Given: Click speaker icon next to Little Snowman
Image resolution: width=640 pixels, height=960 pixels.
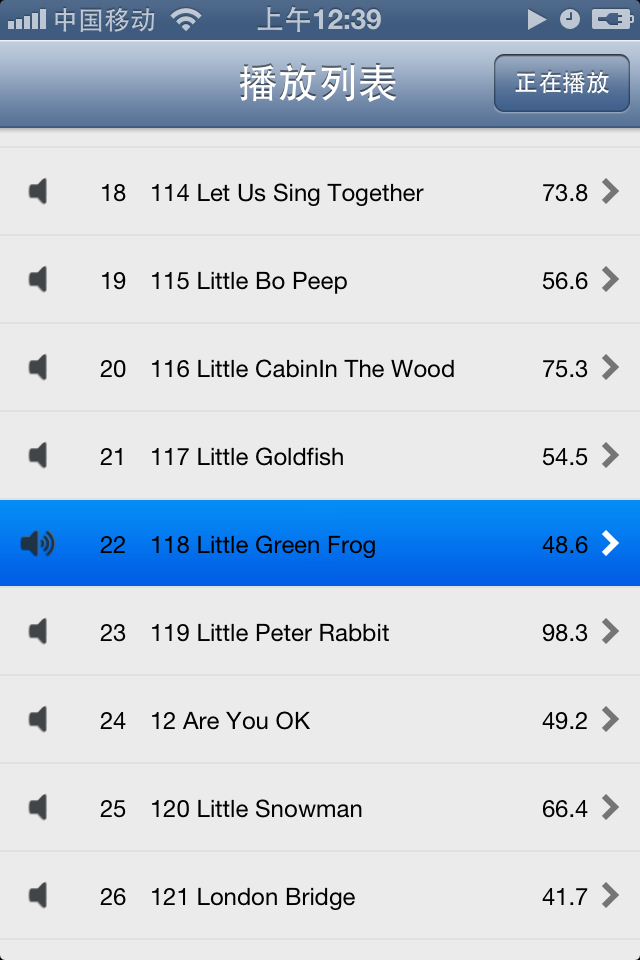Looking at the screenshot, I should (x=38, y=808).
